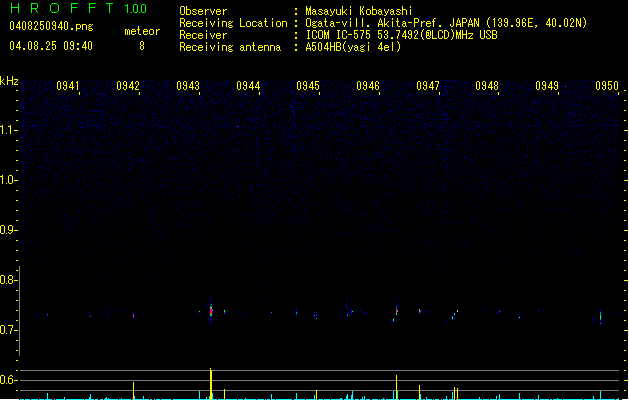This screenshot has height=400, width=629.
Task: Click the 0942 time marker
Action: point(128,85)
